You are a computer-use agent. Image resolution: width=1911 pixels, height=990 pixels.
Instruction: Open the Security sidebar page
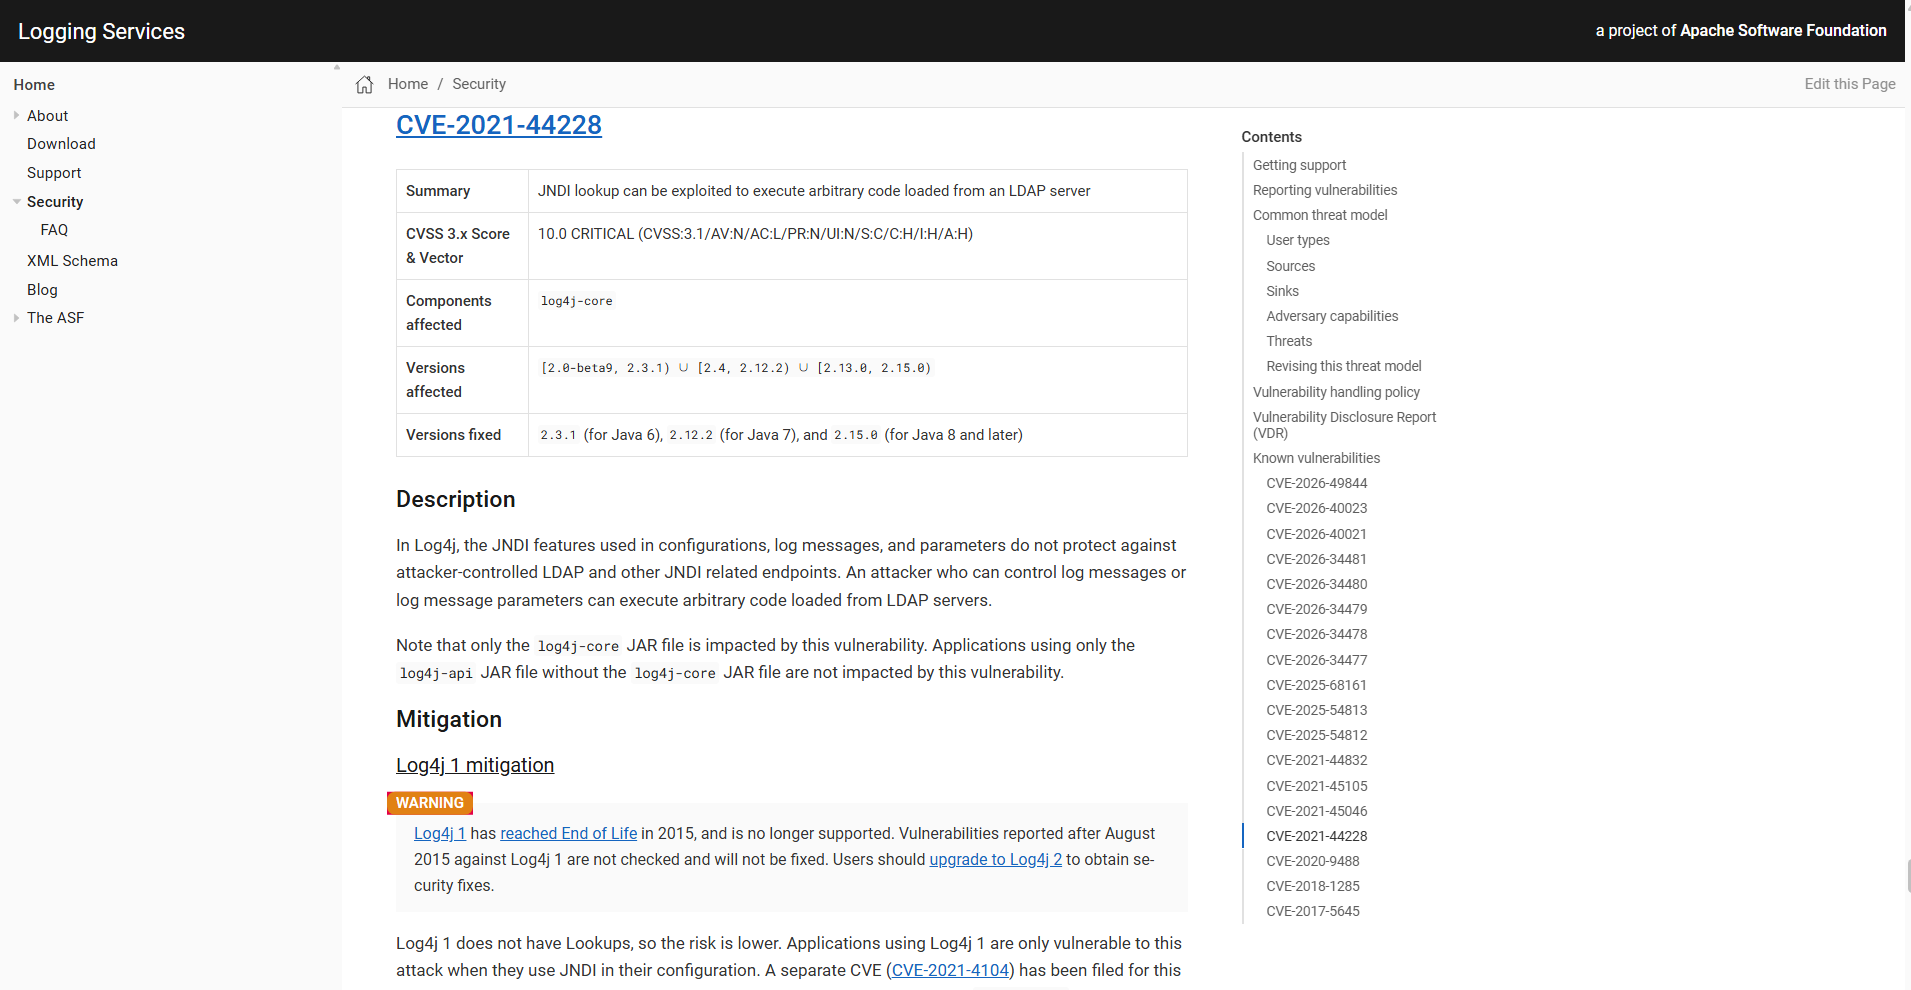[55, 202]
